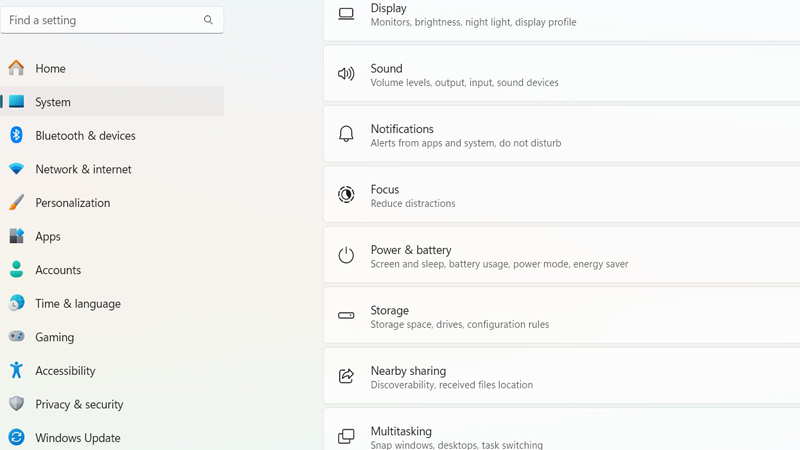Open Gaming settings
The width and height of the screenshot is (800, 450).
[x=112, y=337]
